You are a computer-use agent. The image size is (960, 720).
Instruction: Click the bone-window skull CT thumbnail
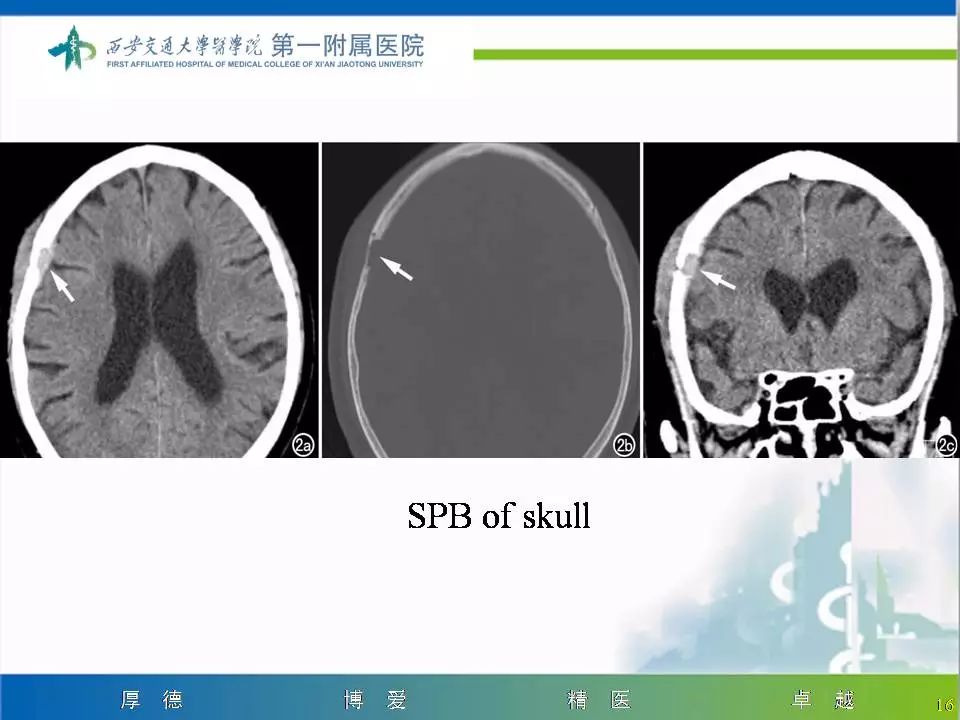[483, 300]
